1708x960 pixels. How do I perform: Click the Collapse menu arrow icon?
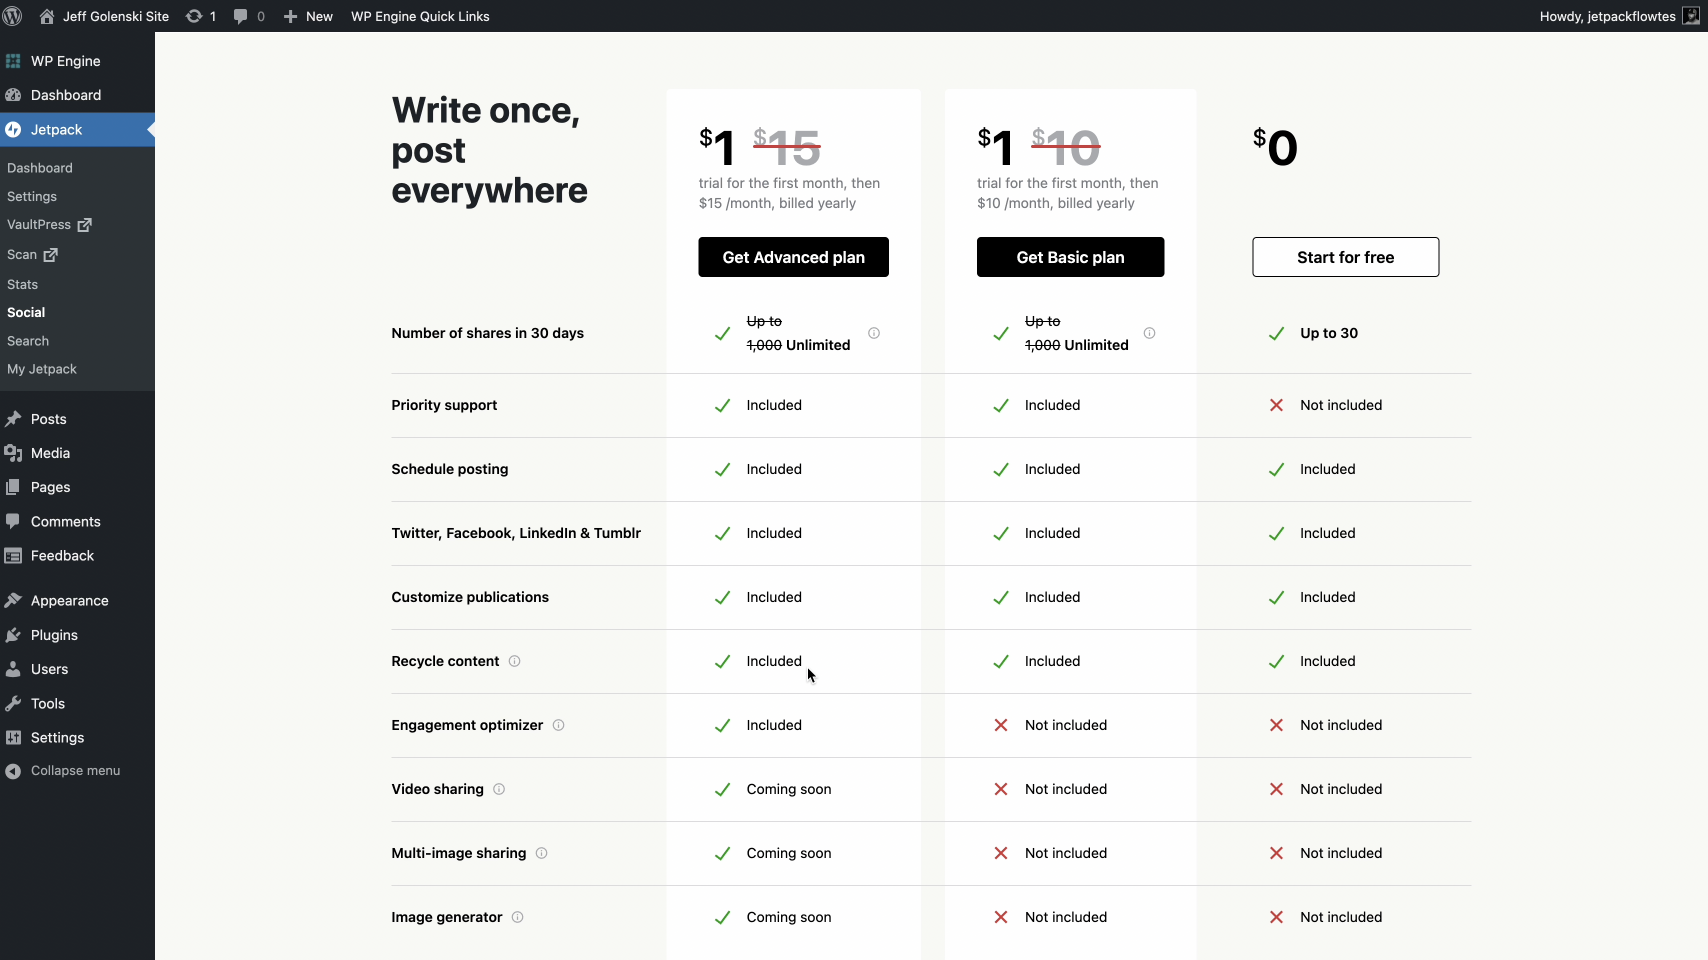coord(13,771)
